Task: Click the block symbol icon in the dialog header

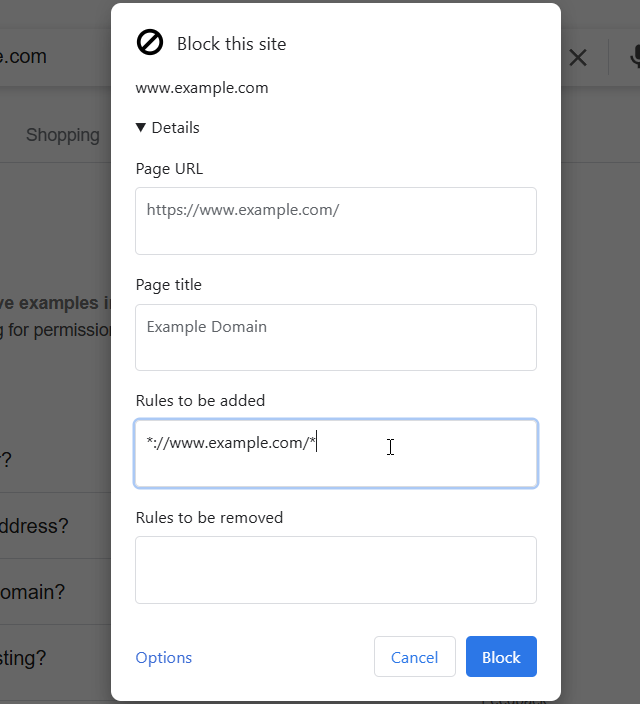Action: 150,43
